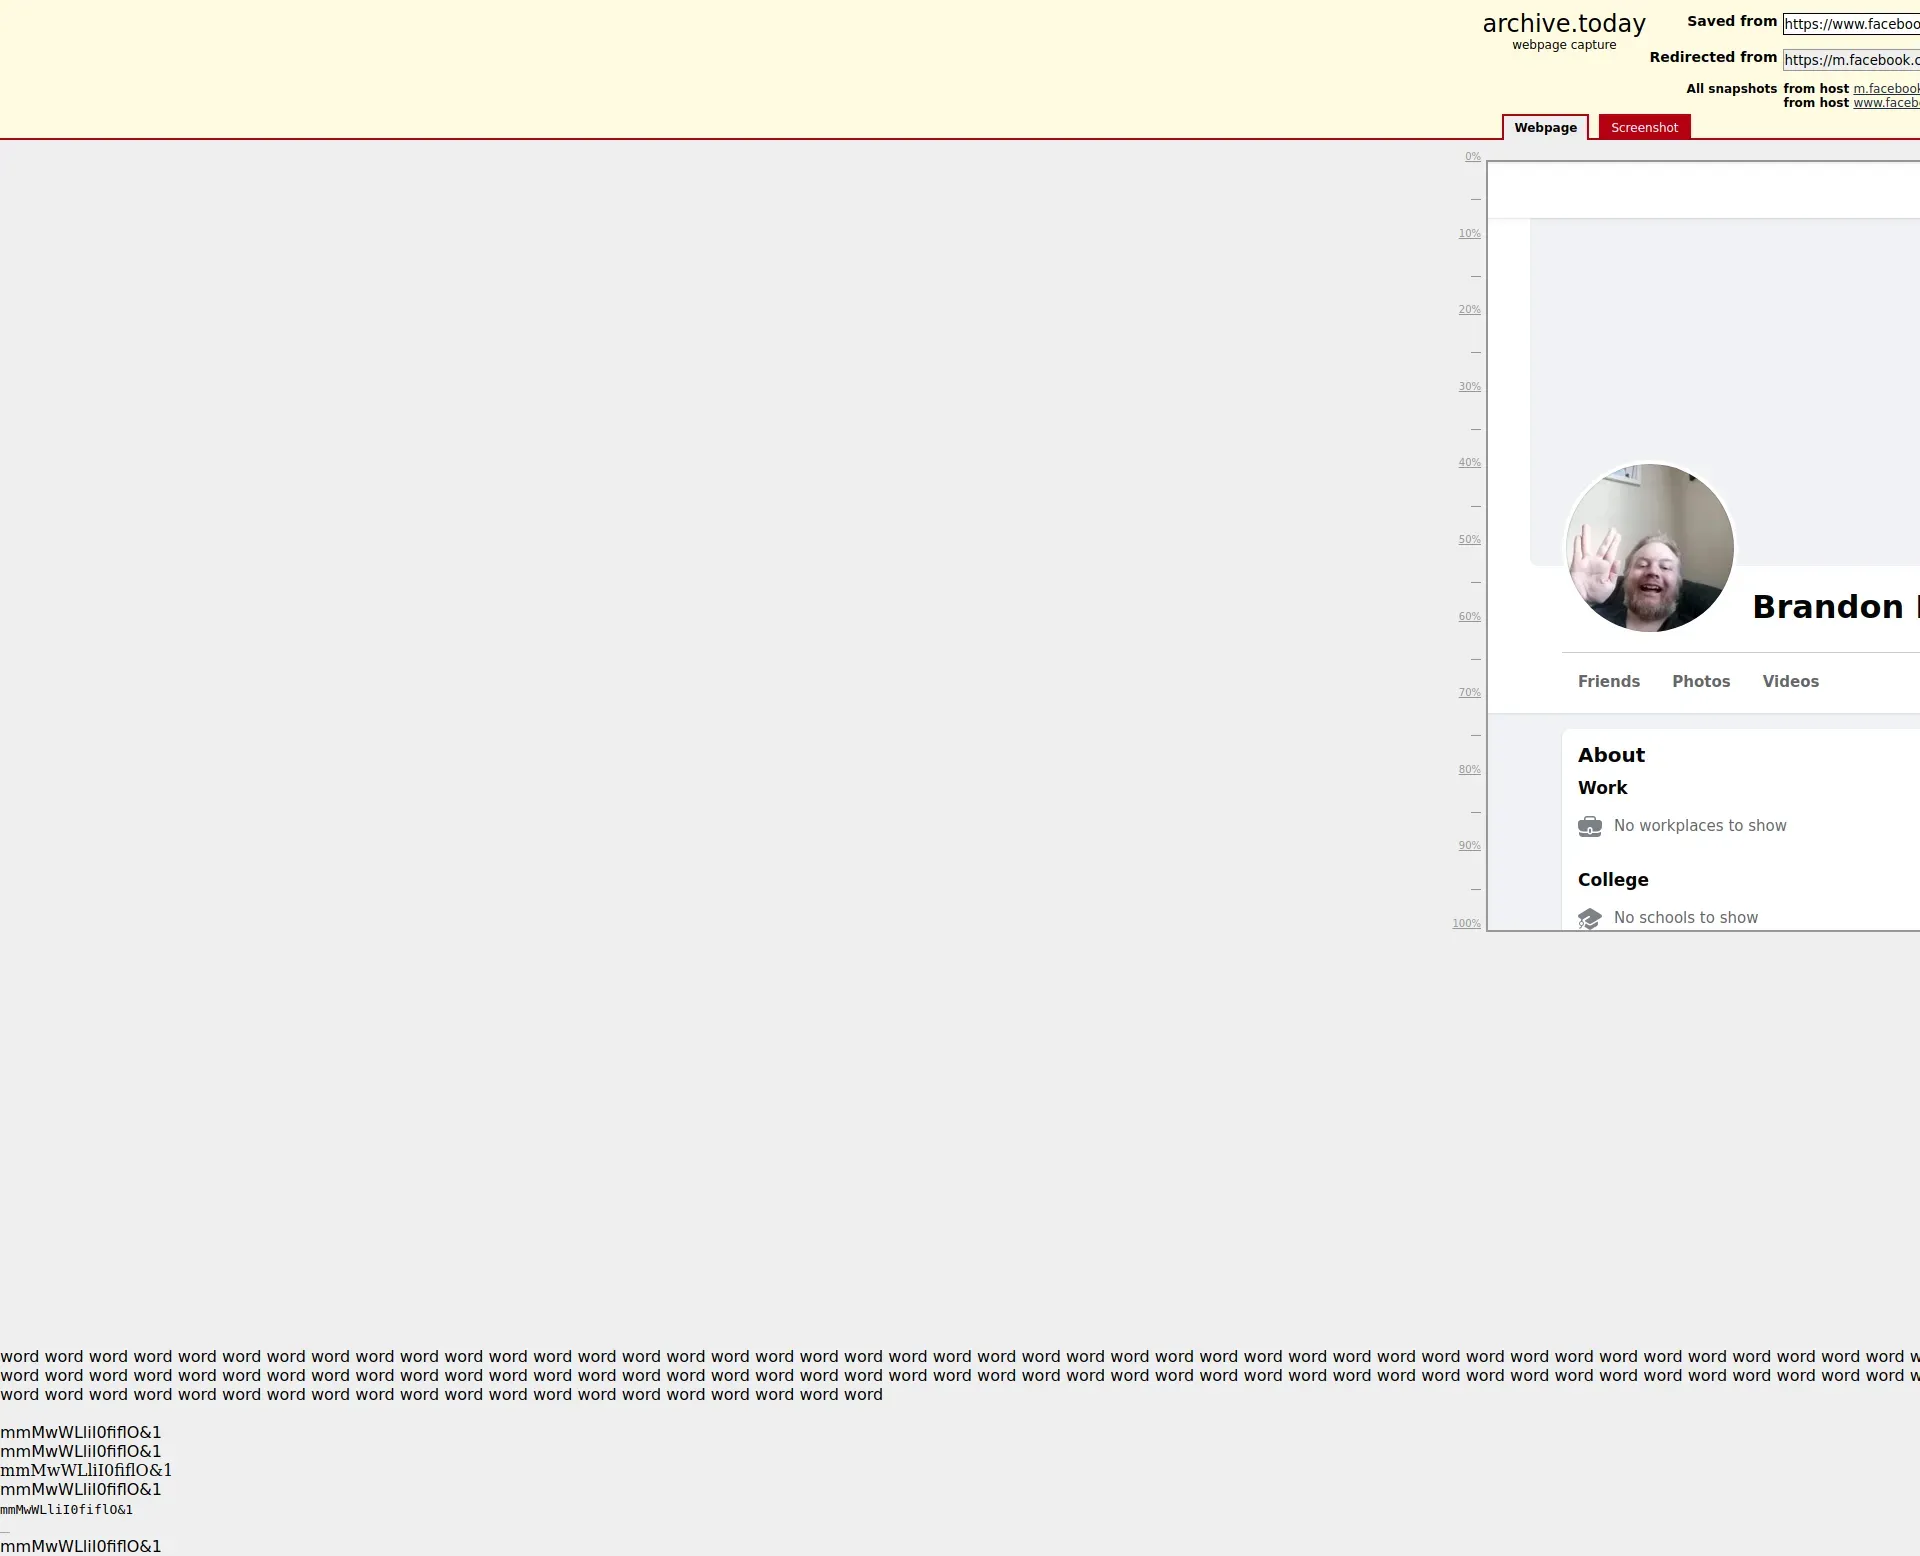Jump to the 30% page marker
This screenshot has height=1556, width=1920.
(x=1469, y=387)
